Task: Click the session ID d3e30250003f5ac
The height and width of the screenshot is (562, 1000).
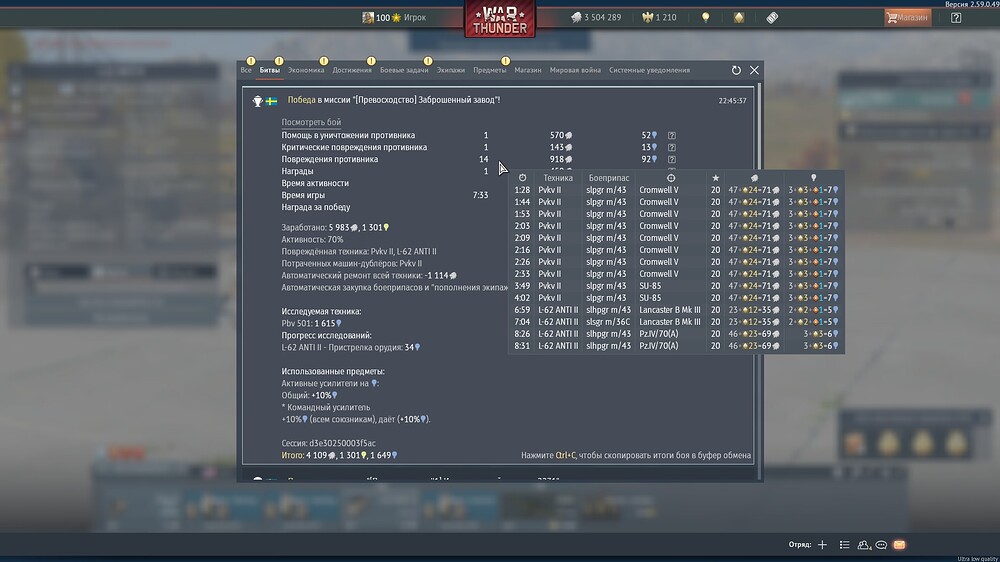Action: click(x=342, y=443)
